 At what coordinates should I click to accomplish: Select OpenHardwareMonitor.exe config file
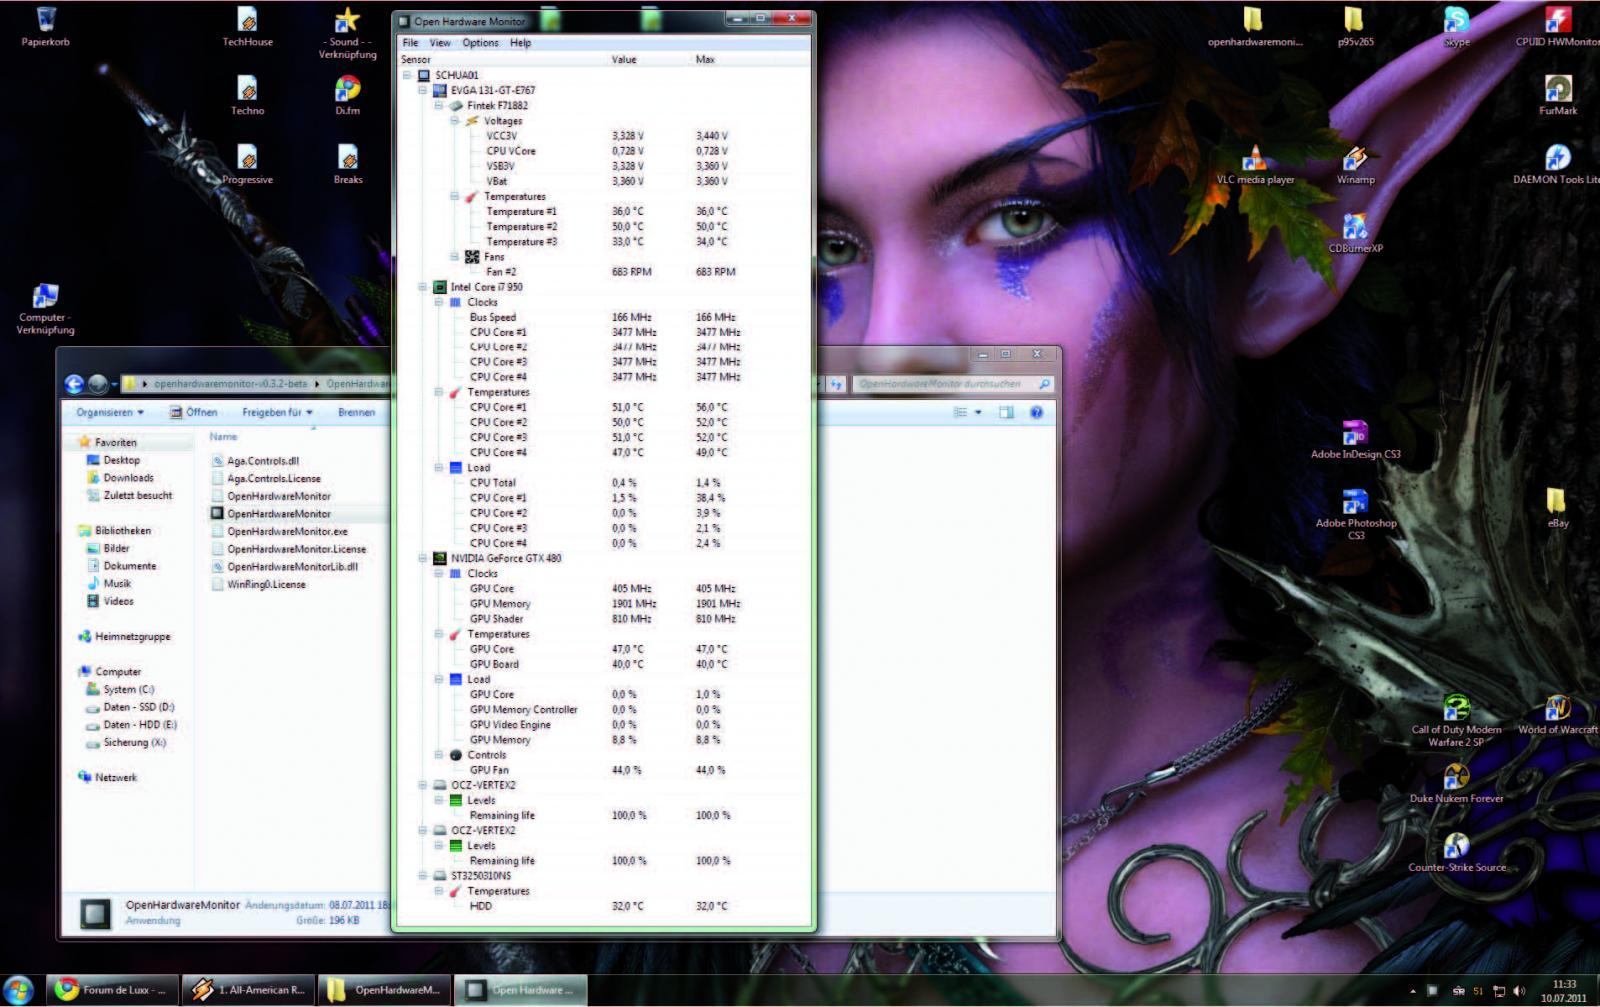pos(279,531)
